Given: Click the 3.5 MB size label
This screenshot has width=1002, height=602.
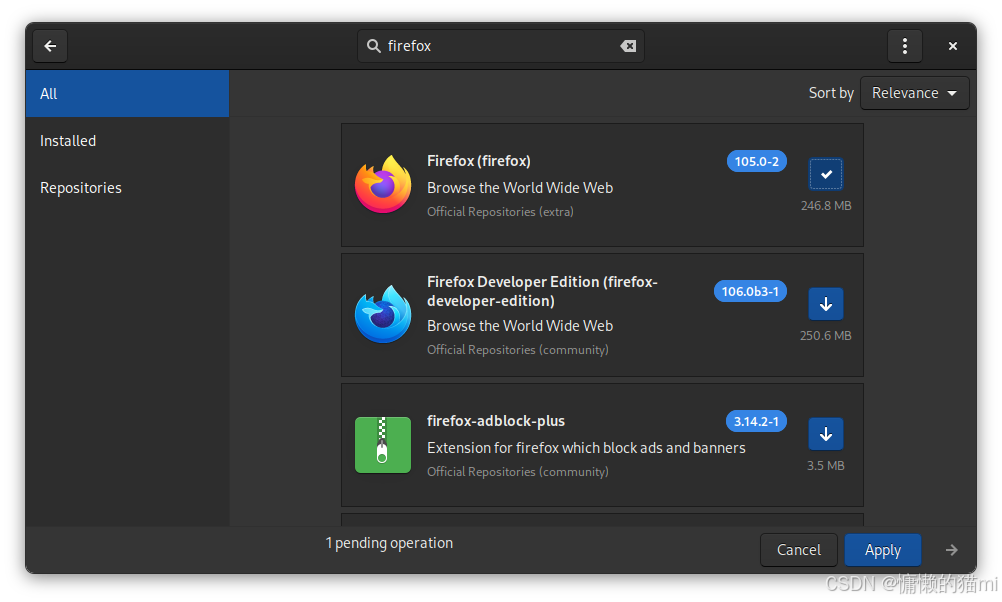Looking at the screenshot, I should tap(826, 466).
